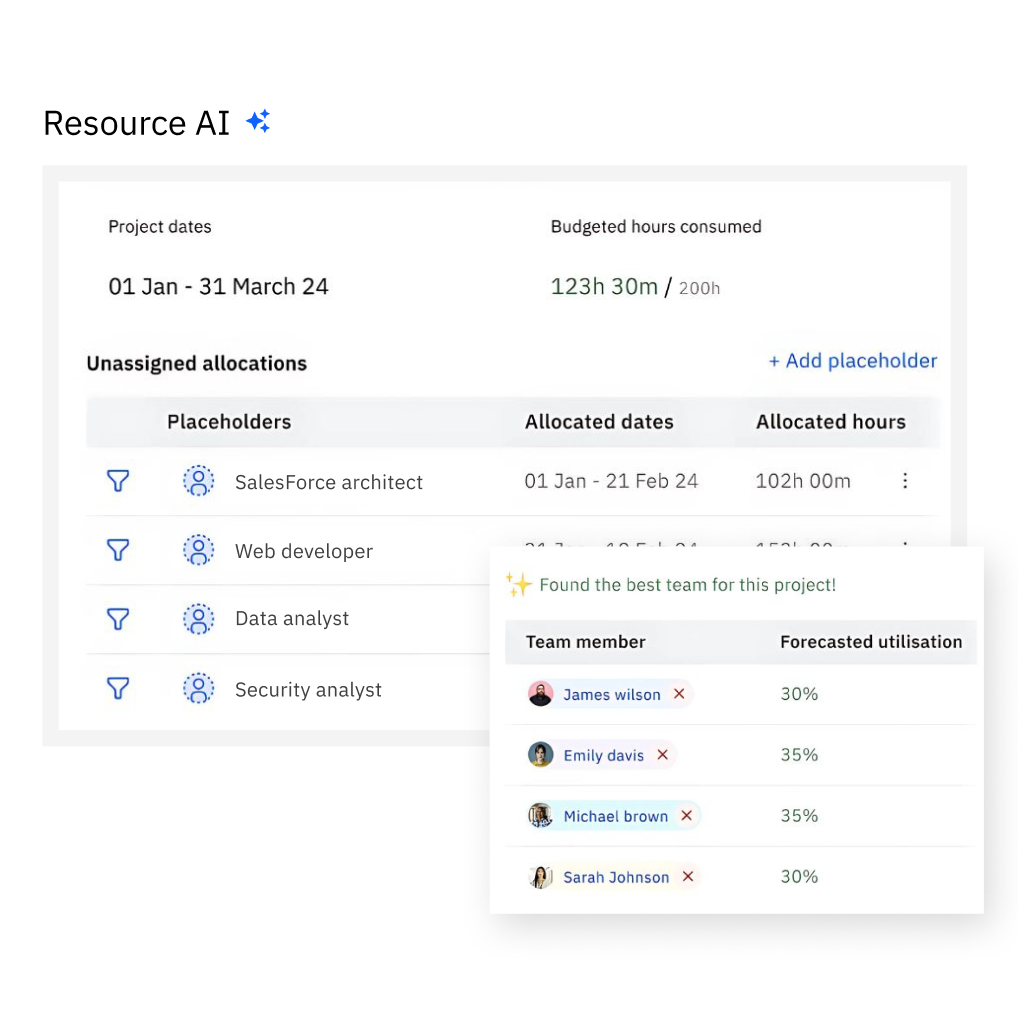Click the 102h 00m allocated hours value
This screenshot has height=1029, width=1018.
tap(803, 481)
